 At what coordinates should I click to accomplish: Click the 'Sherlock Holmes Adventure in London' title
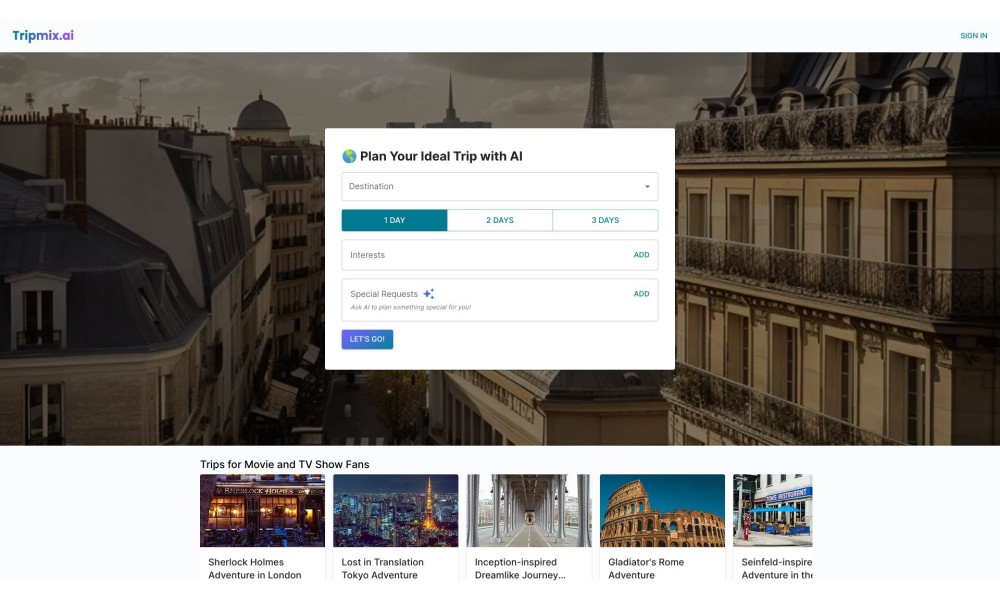pyautogui.click(x=254, y=568)
